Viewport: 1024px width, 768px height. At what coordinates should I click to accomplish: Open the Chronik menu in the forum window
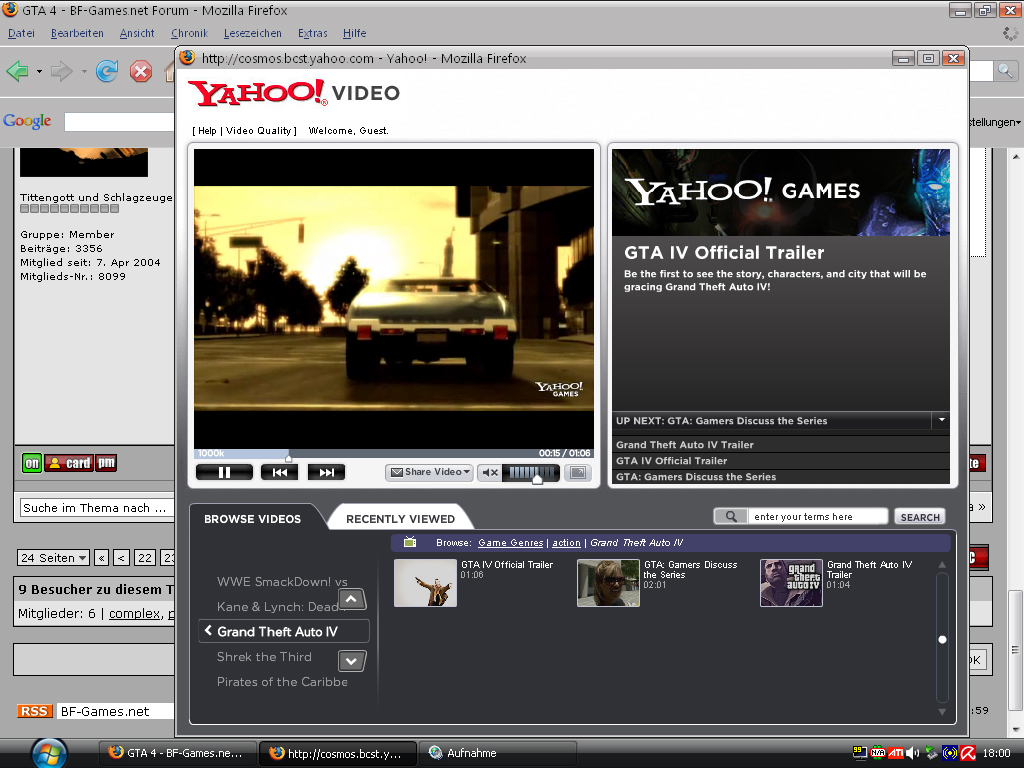(189, 33)
